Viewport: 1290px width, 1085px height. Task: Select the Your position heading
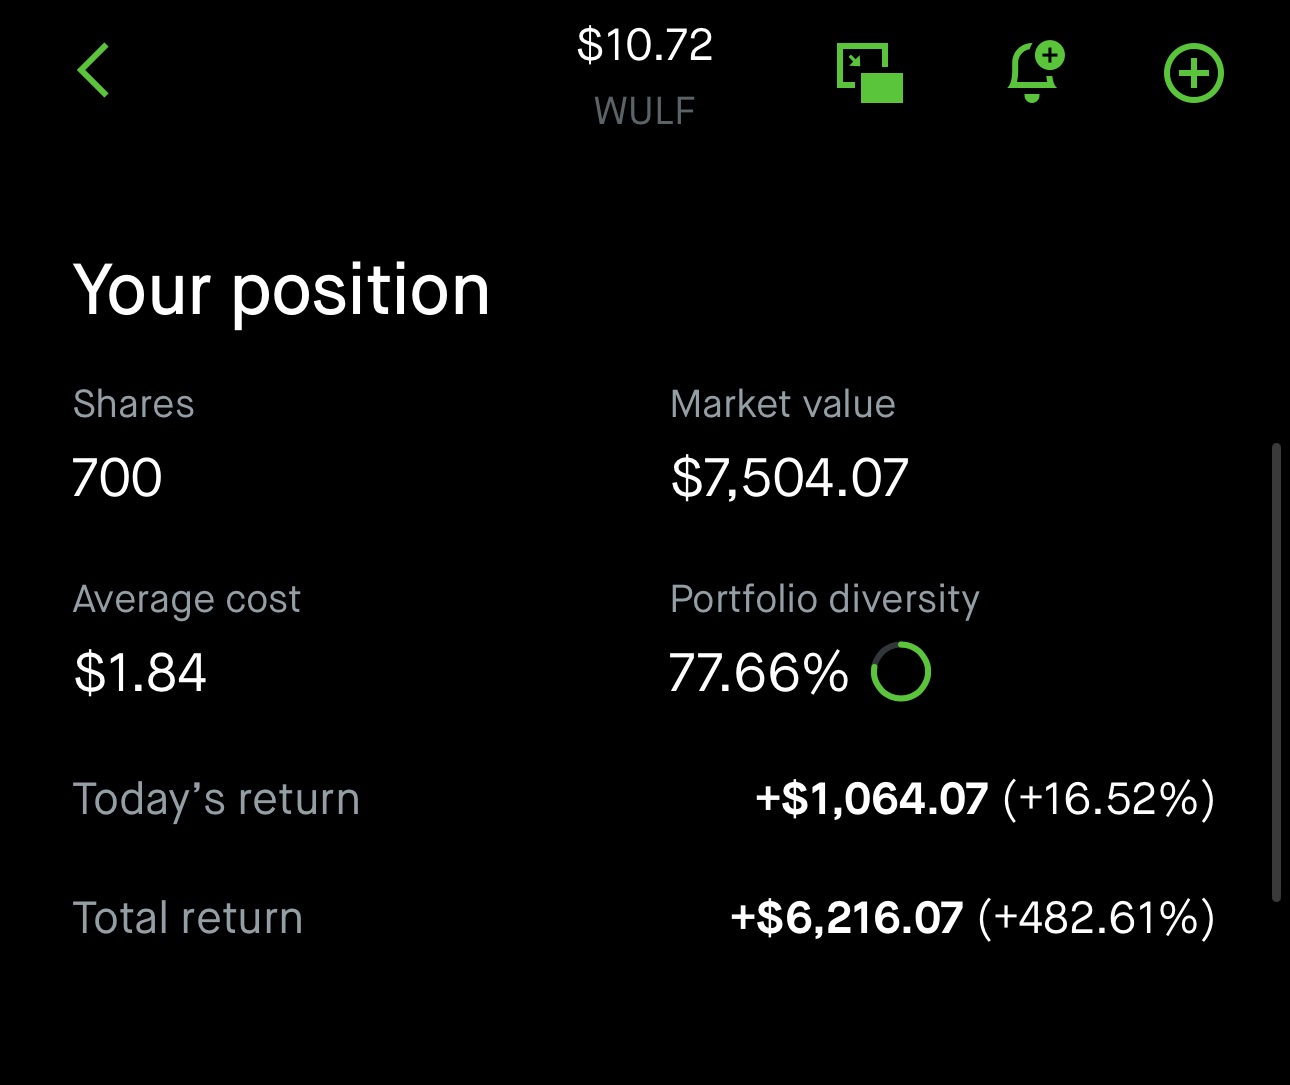[x=281, y=291]
